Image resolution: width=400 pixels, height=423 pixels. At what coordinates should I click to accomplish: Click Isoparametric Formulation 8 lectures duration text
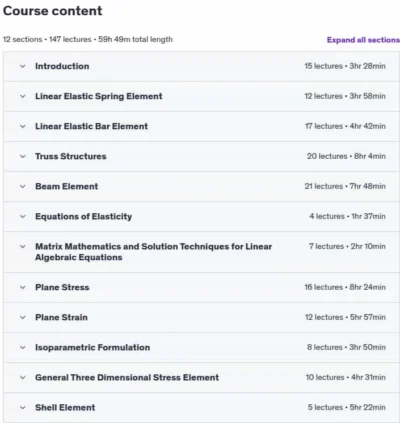pos(346,347)
